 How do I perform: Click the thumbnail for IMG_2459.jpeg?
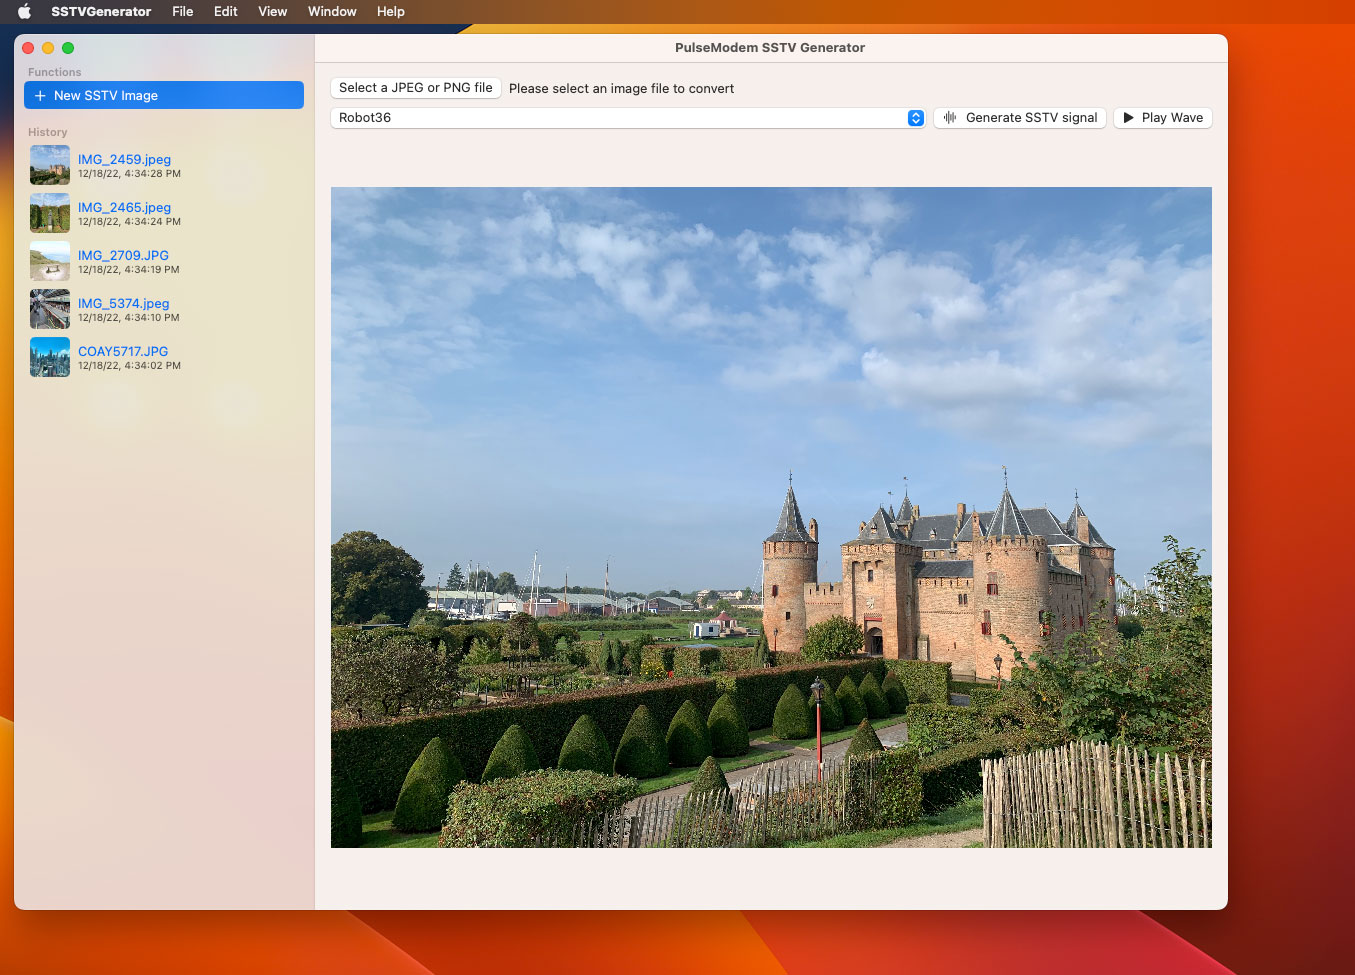coord(49,165)
